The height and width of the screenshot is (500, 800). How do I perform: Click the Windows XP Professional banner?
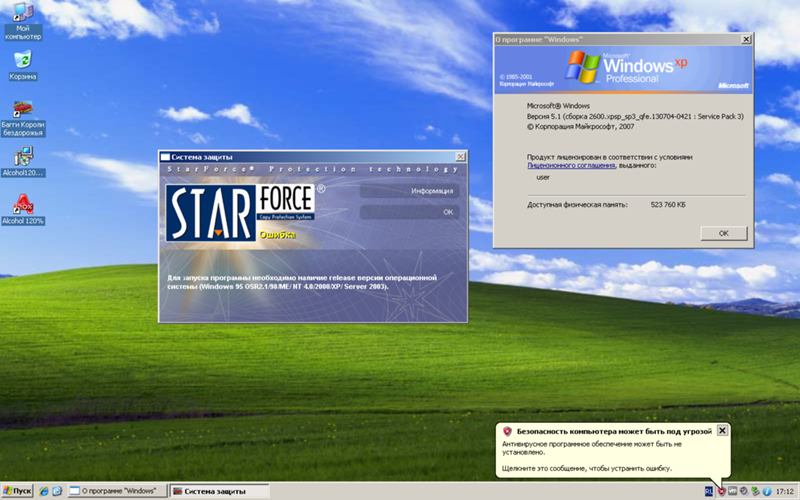(x=623, y=69)
